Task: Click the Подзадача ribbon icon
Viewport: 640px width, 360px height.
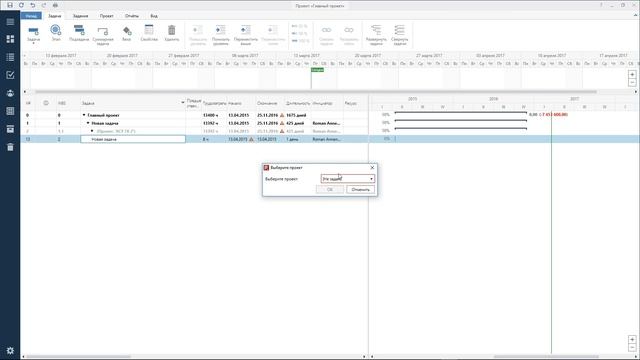Action: [x=79, y=33]
